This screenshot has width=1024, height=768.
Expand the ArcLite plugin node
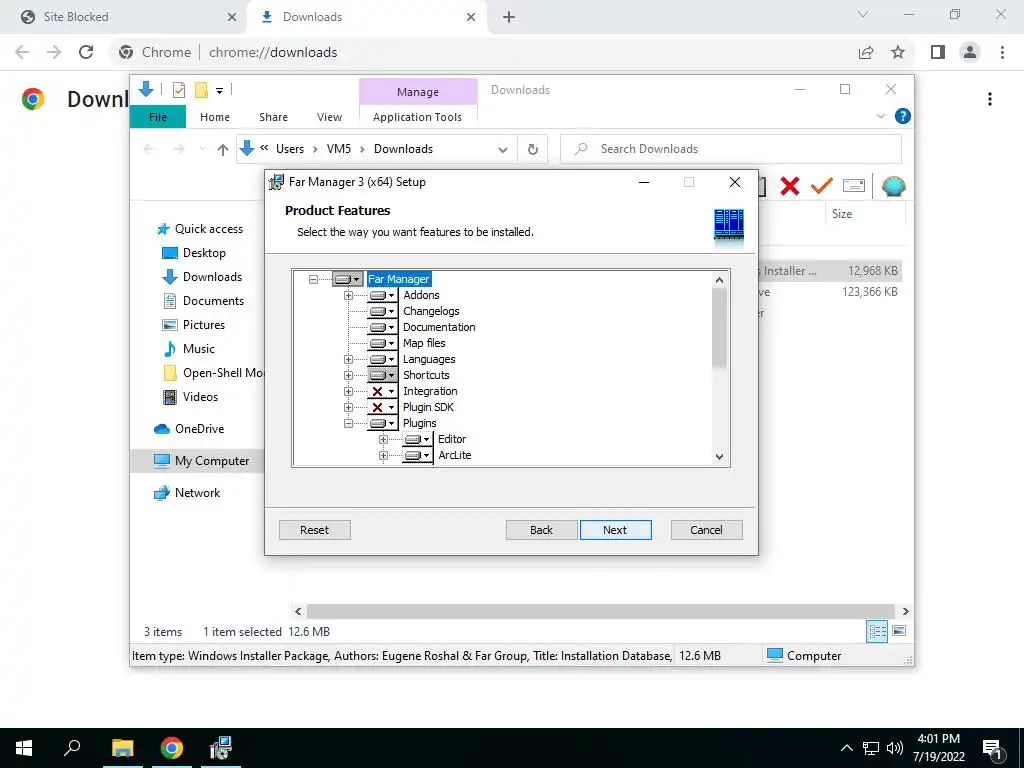(383, 455)
